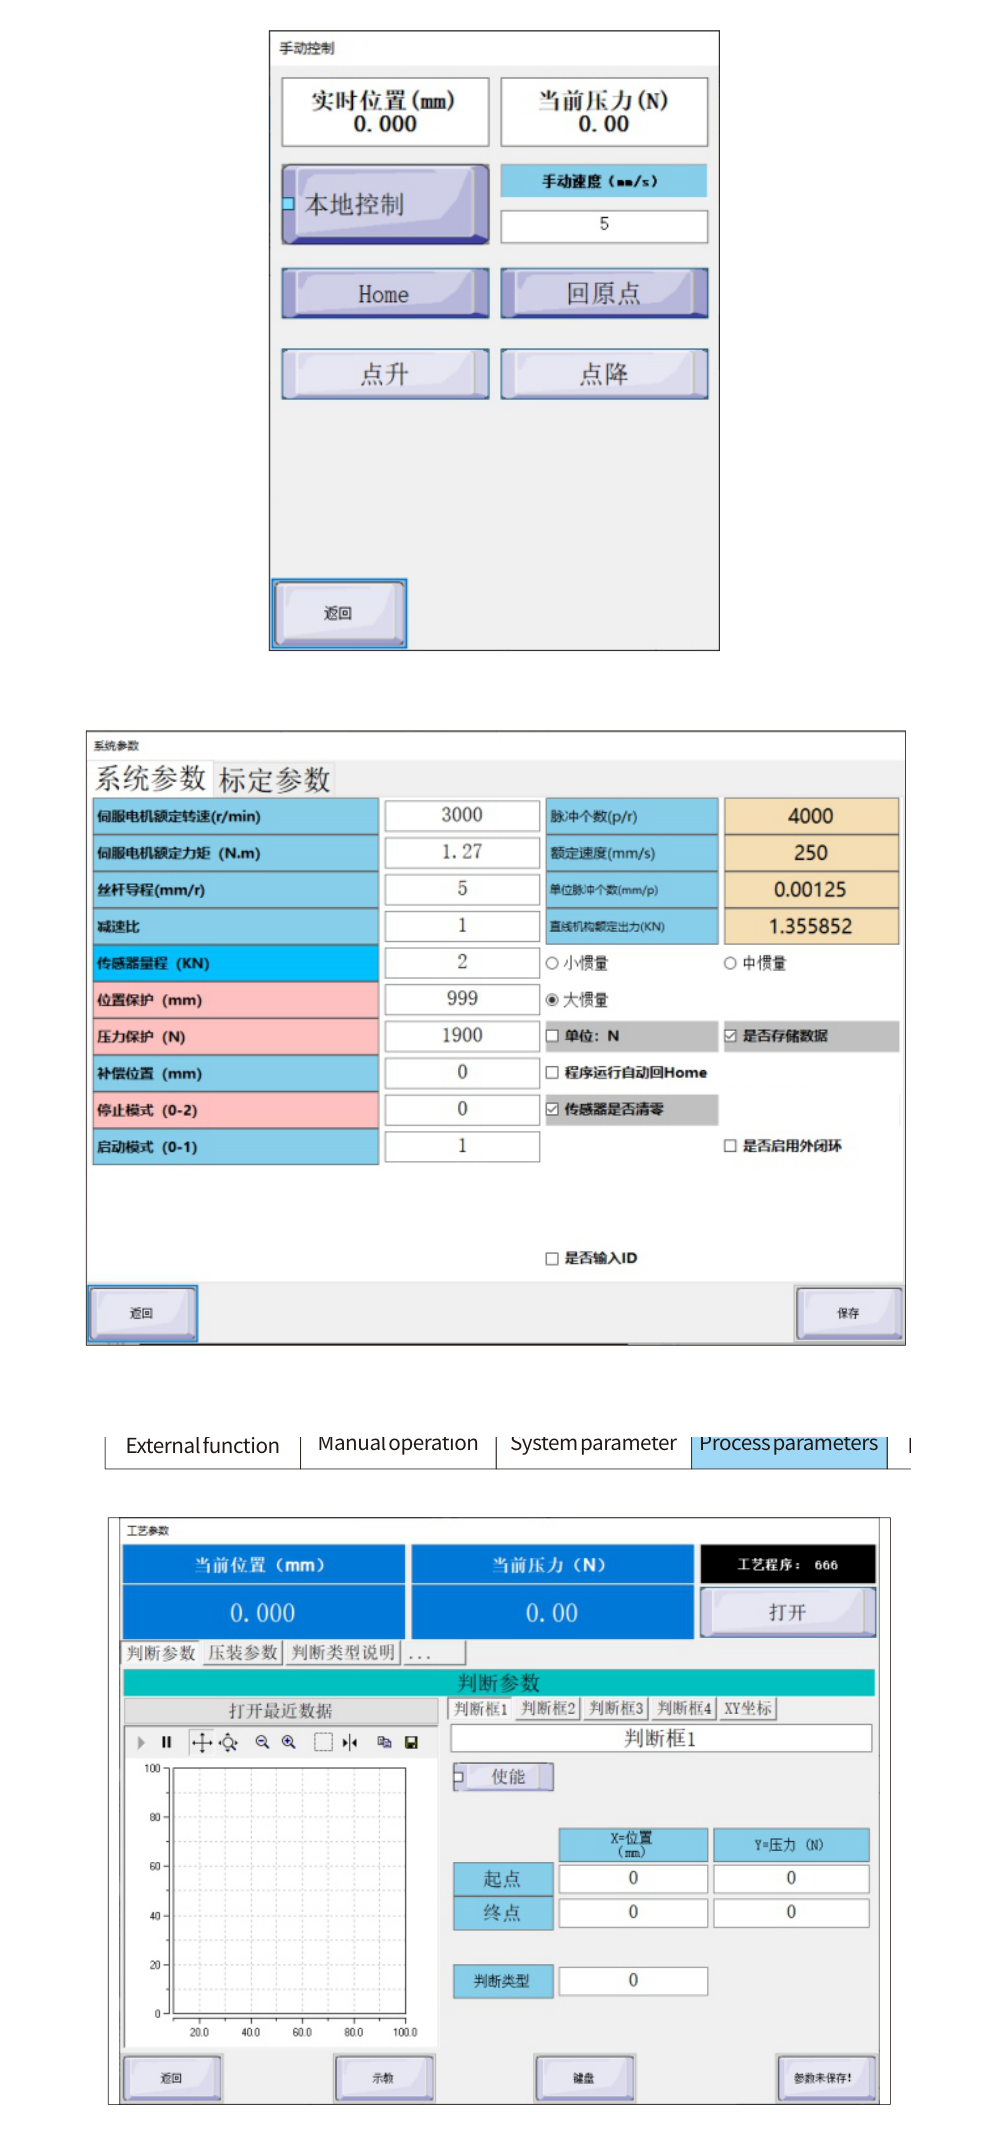Click the 判断类型 value input field
This screenshot has width=1000, height=2146.
pyautogui.click(x=633, y=1981)
